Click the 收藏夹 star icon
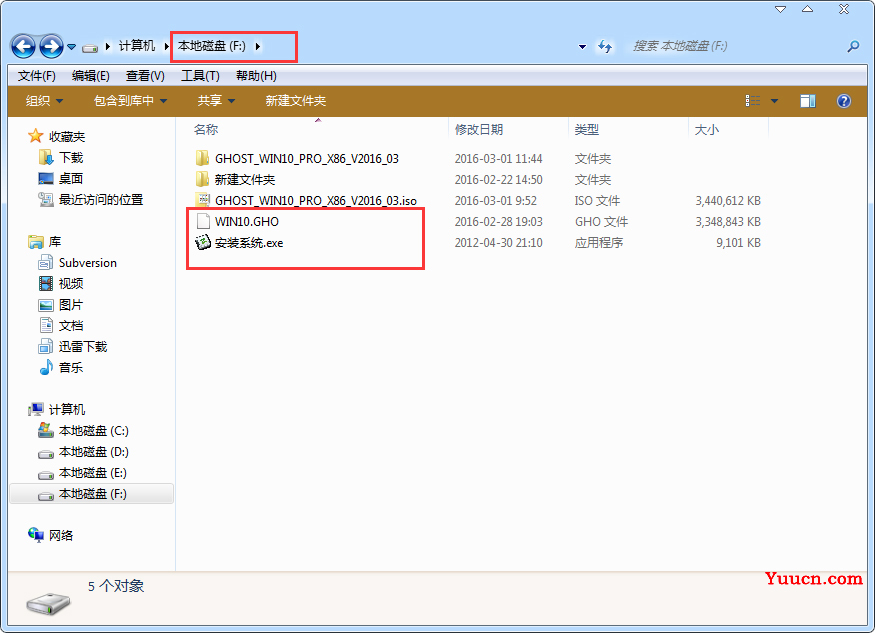This screenshot has width=875, height=633. click(x=36, y=136)
